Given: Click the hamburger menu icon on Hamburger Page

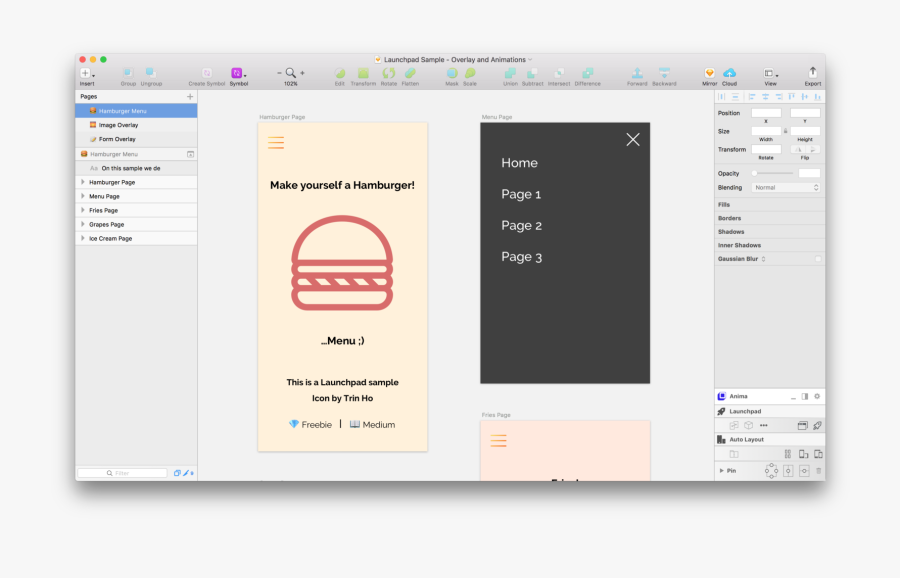Looking at the screenshot, I should [276, 142].
